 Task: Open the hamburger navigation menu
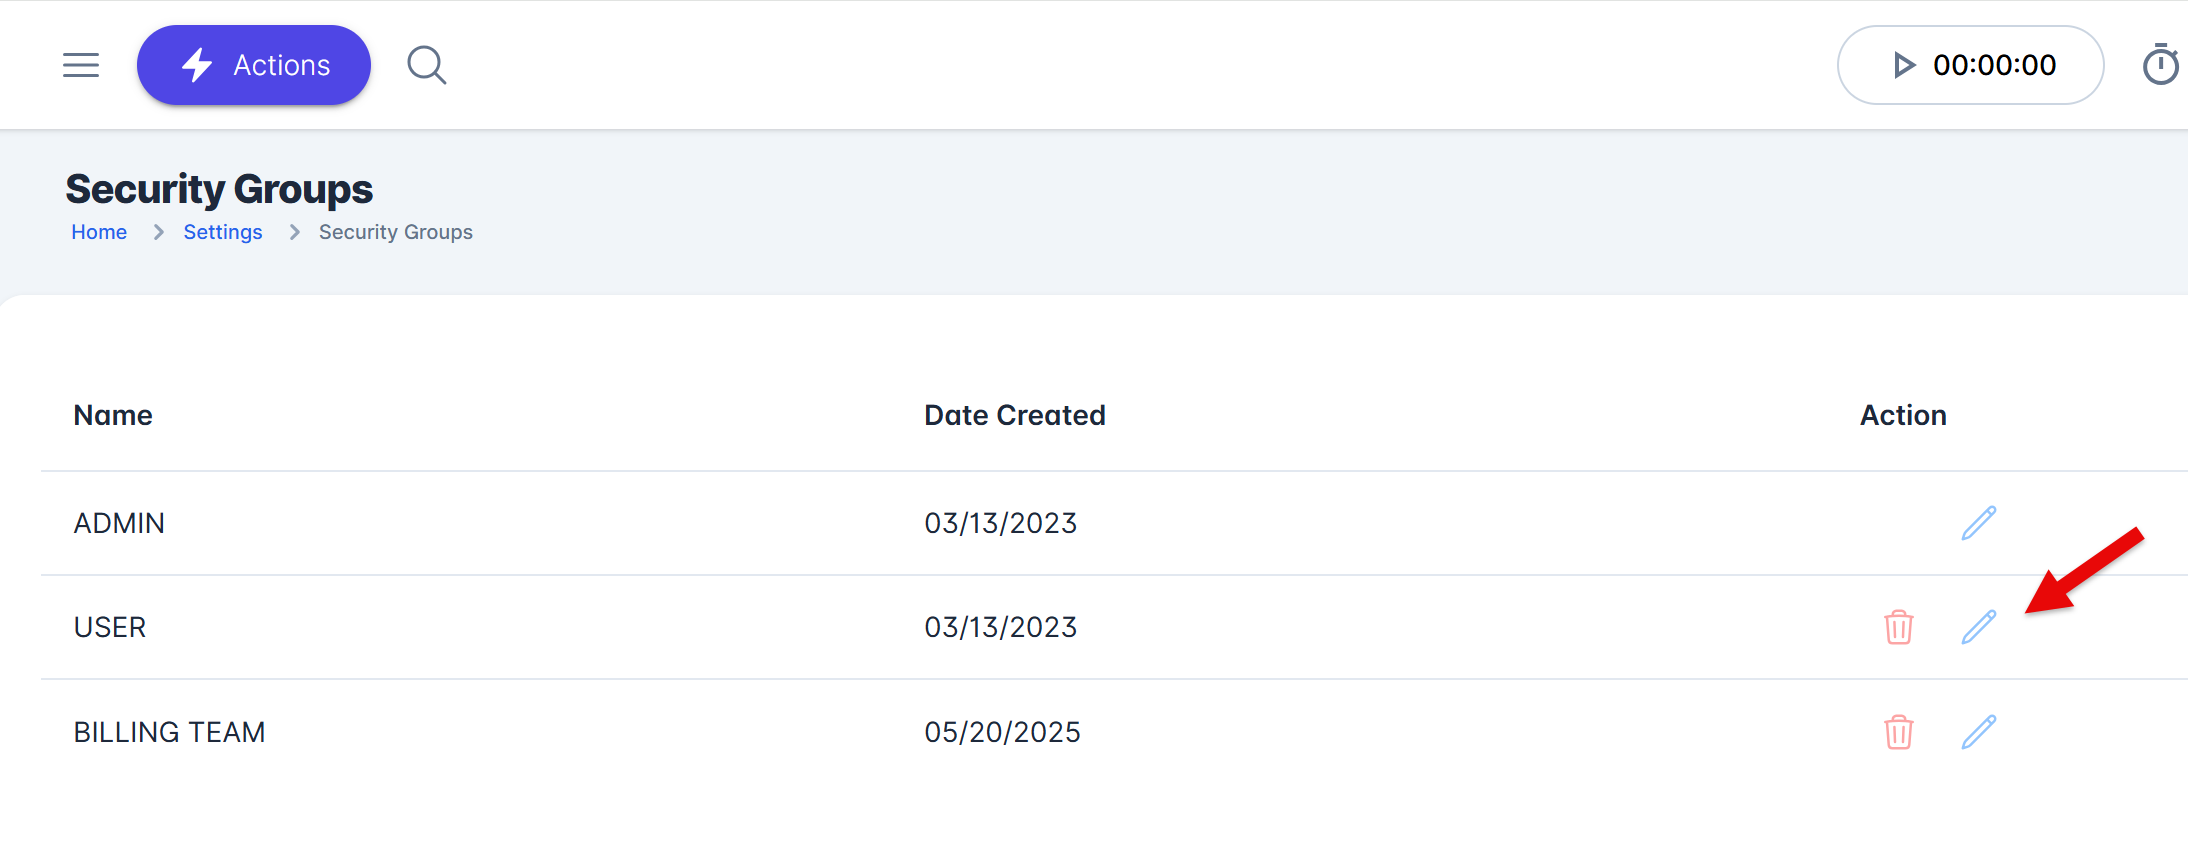click(x=81, y=65)
